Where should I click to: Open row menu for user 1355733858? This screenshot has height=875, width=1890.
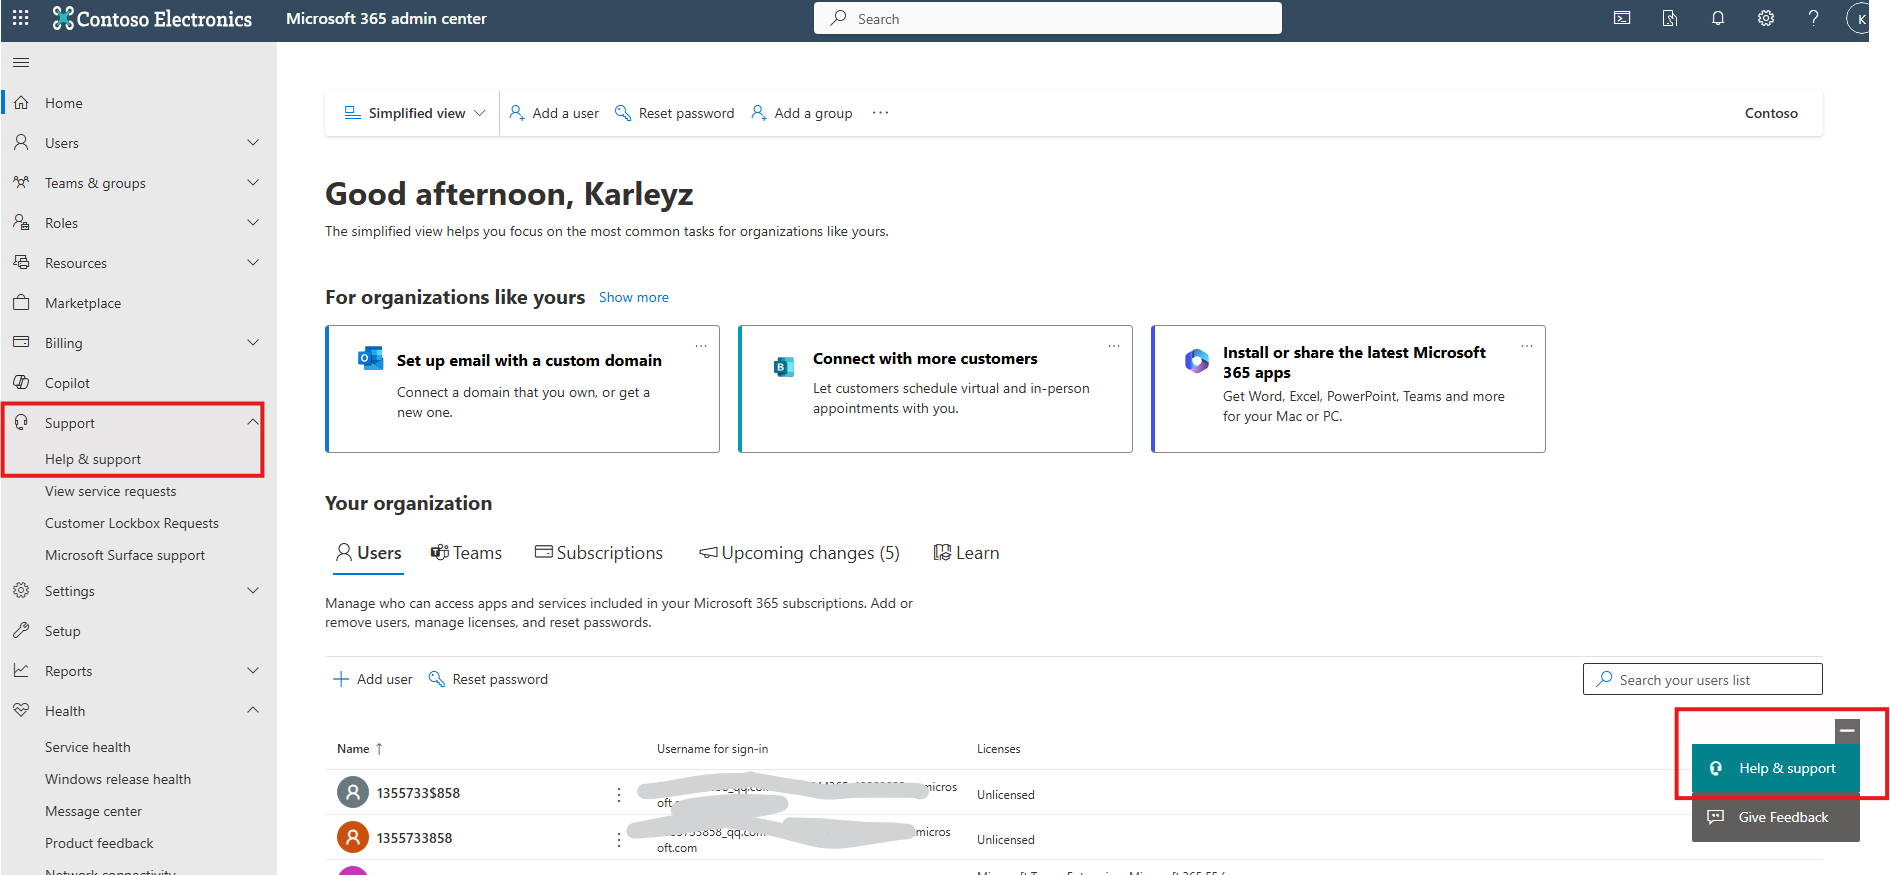click(x=619, y=839)
